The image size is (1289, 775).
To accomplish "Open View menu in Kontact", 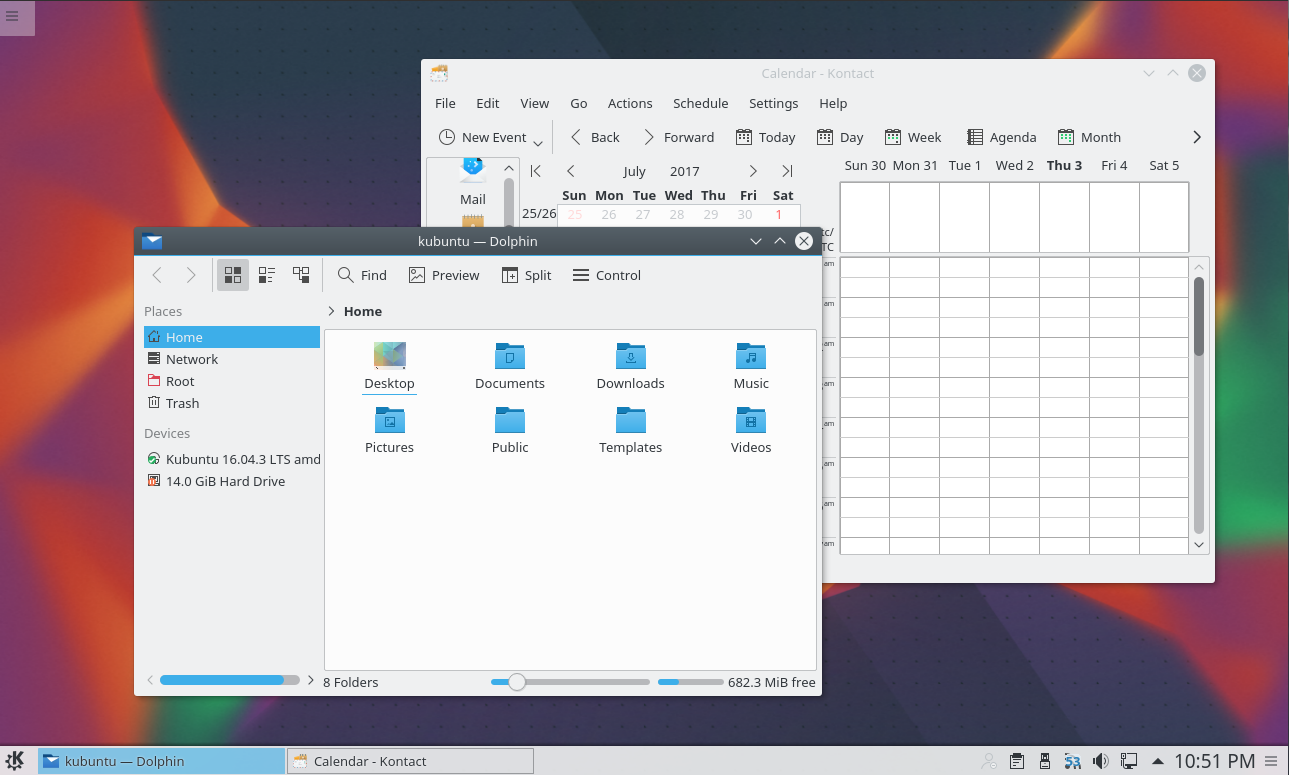I will coord(535,103).
